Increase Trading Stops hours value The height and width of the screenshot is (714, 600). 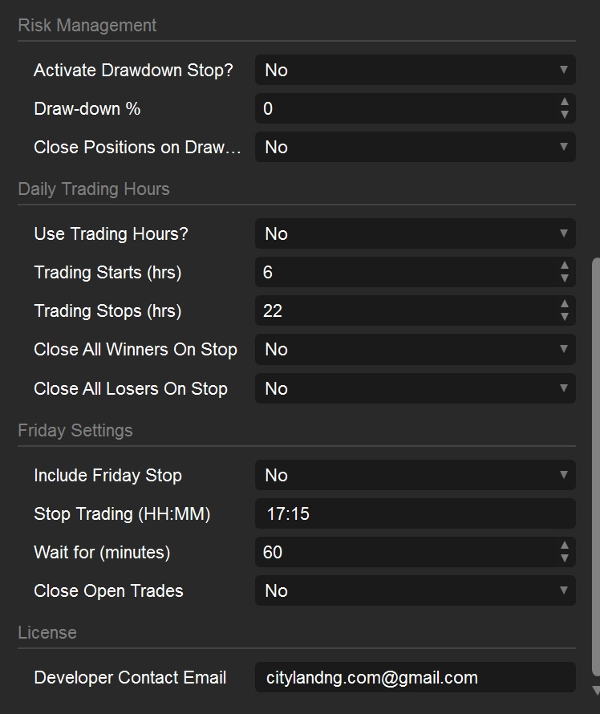point(565,304)
